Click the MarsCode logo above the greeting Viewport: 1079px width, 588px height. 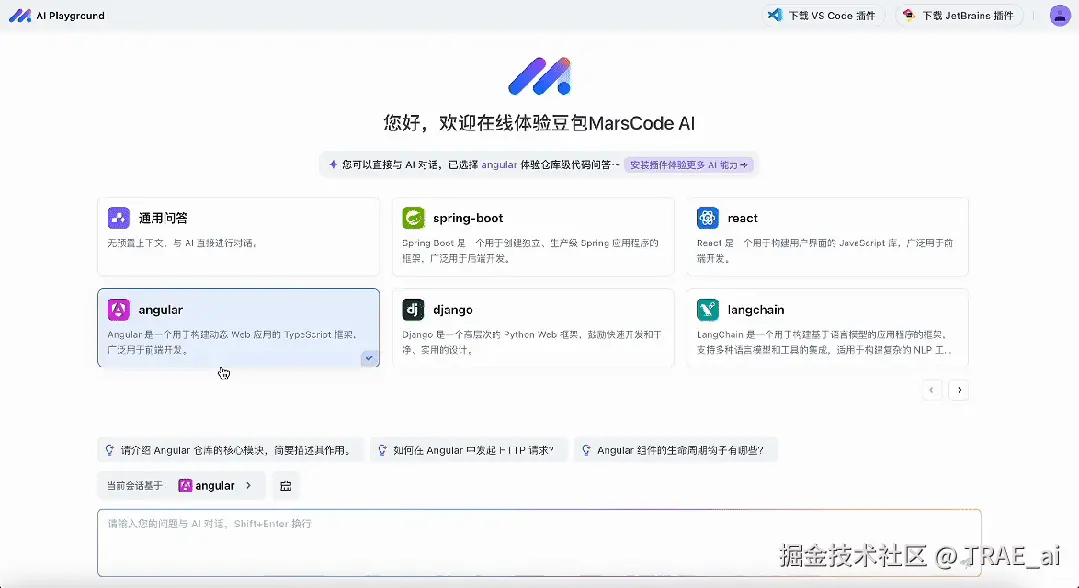pyautogui.click(x=539, y=74)
